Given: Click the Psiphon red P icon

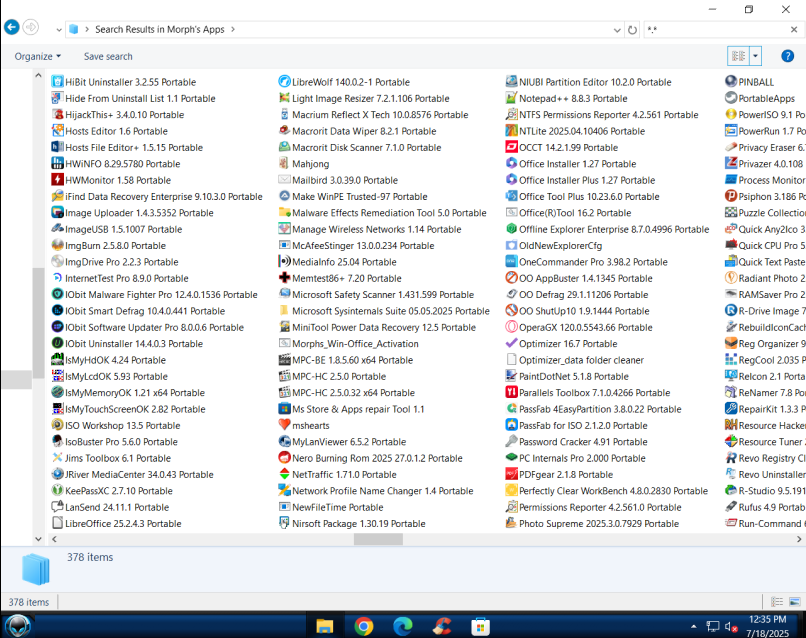Looking at the screenshot, I should click(x=731, y=196).
